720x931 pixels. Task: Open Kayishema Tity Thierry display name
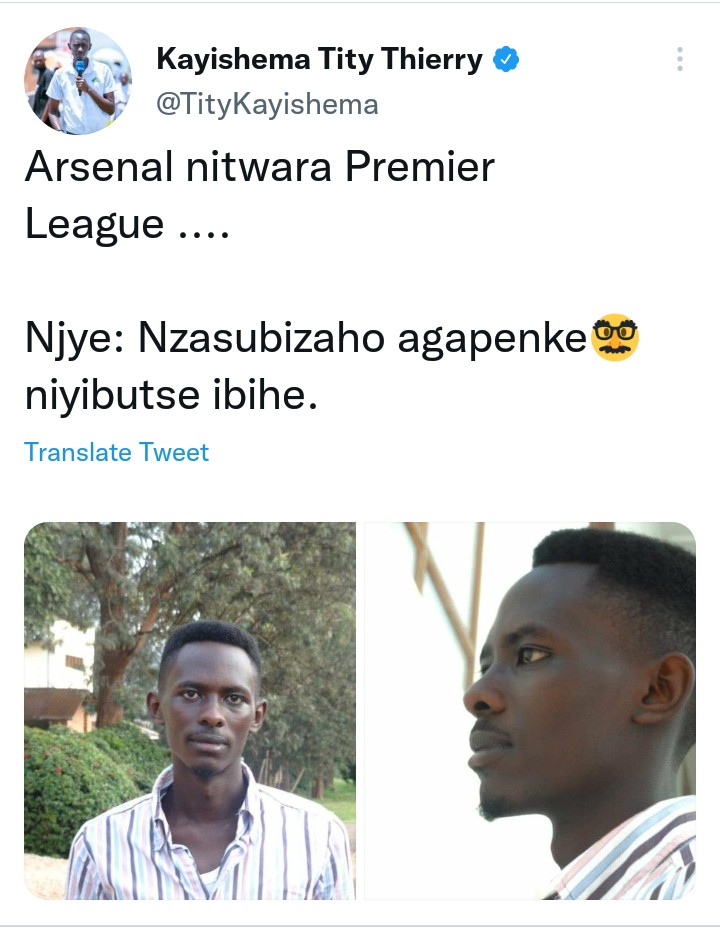click(x=320, y=61)
